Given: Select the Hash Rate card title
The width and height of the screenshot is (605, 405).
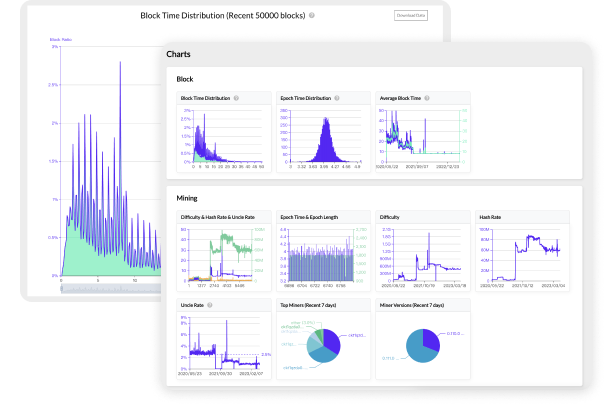Looking at the screenshot, I should pos(490,216).
